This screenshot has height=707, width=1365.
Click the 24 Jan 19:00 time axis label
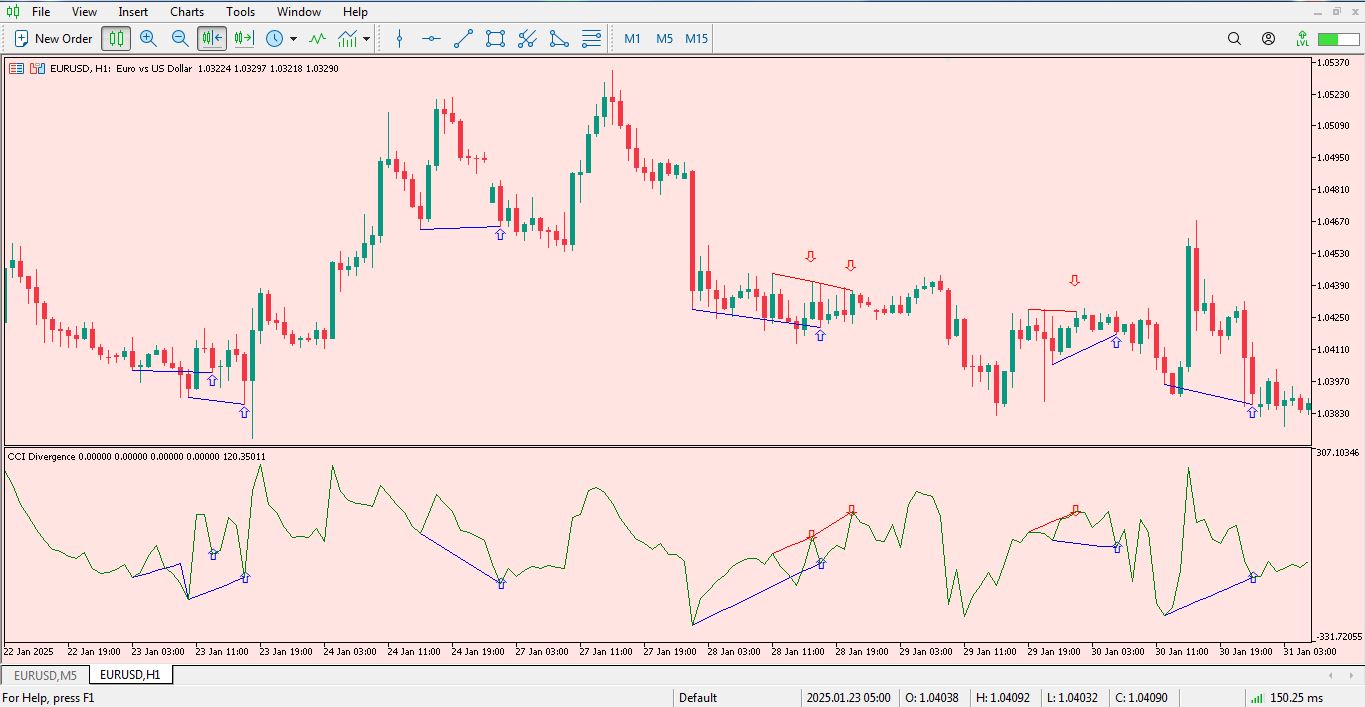coord(478,652)
